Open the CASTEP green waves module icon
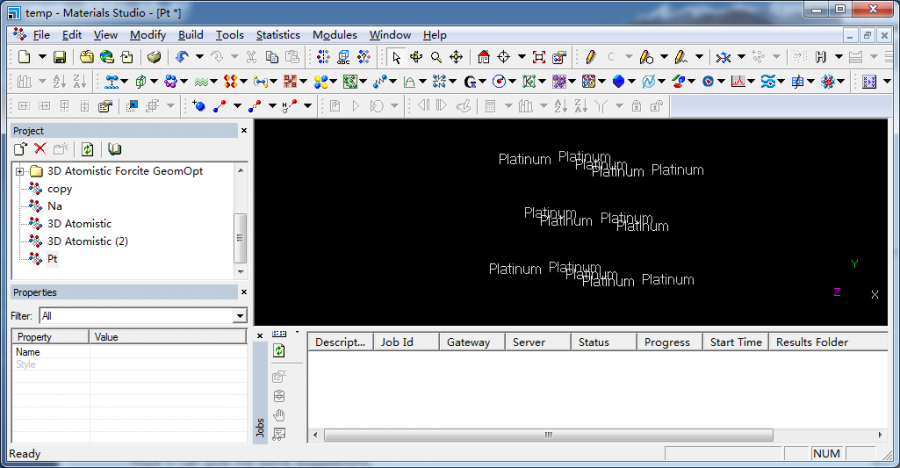 click(x=201, y=82)
